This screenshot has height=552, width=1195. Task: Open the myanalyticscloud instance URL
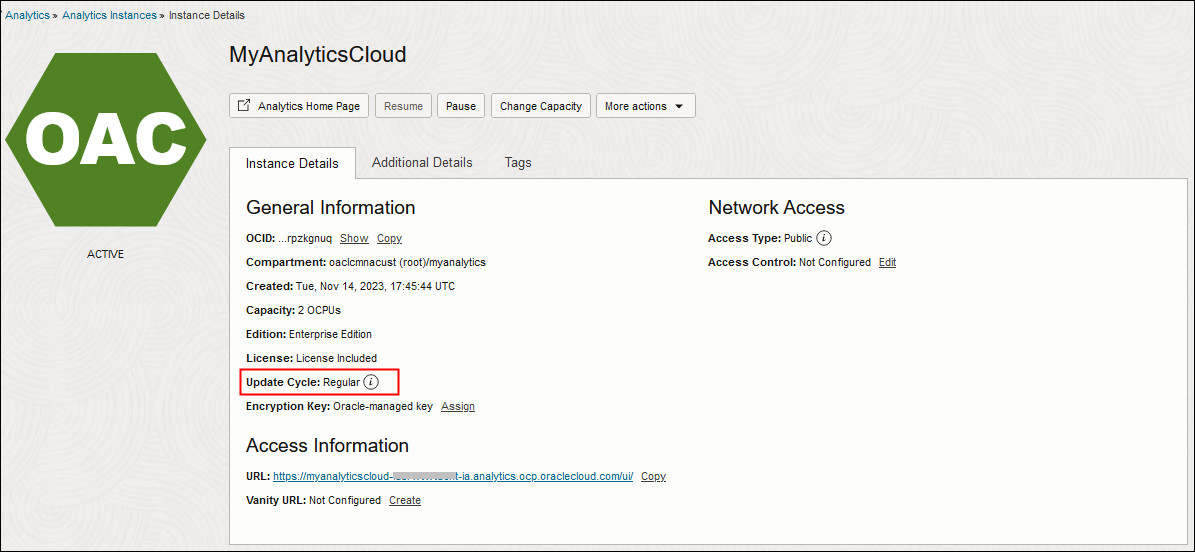click(452, 476)
